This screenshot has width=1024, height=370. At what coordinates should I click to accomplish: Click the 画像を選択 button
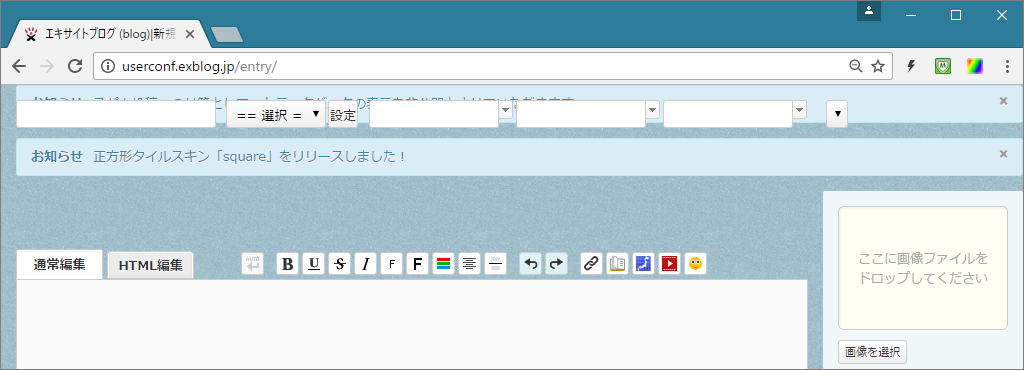[x=872, y=352]
